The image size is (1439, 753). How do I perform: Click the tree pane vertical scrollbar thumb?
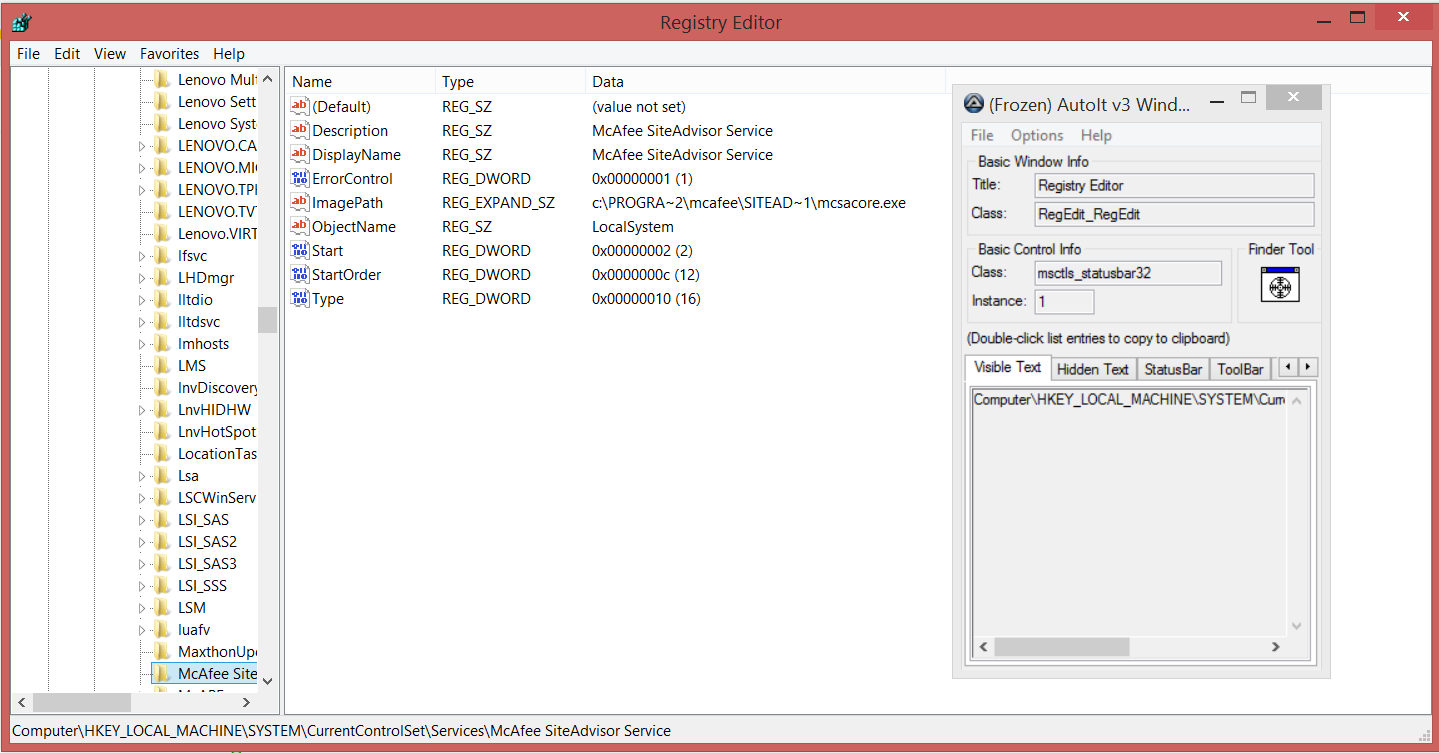click(x=267, y=319)
